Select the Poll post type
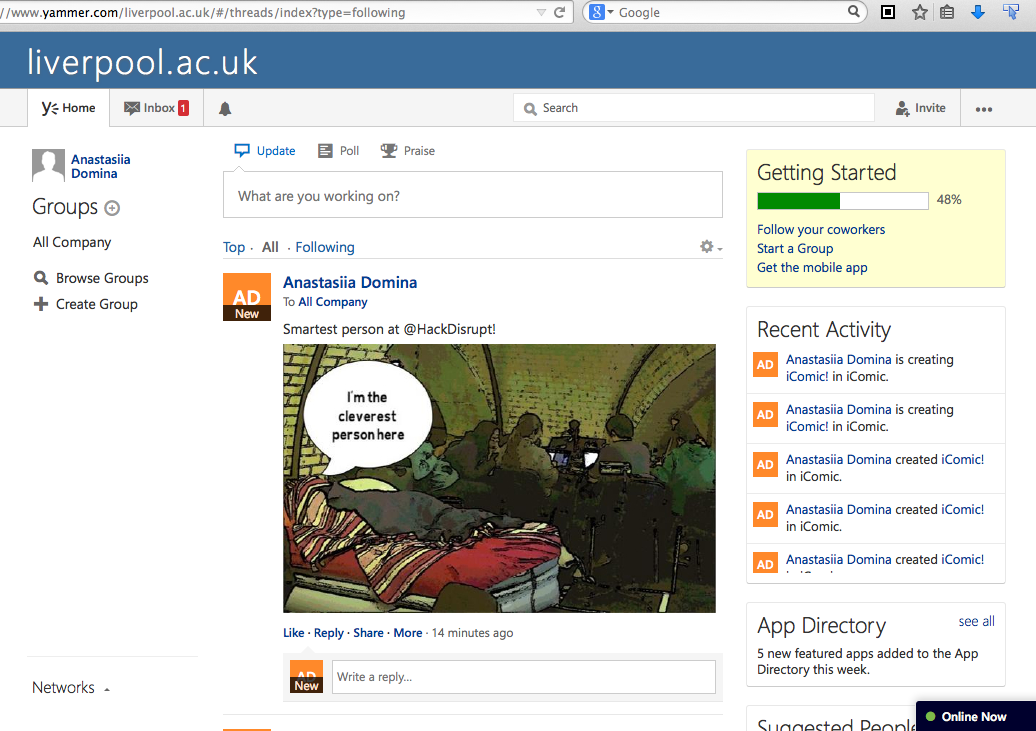This screenshot has height=731, width=1036. click(x=338, y=151)
